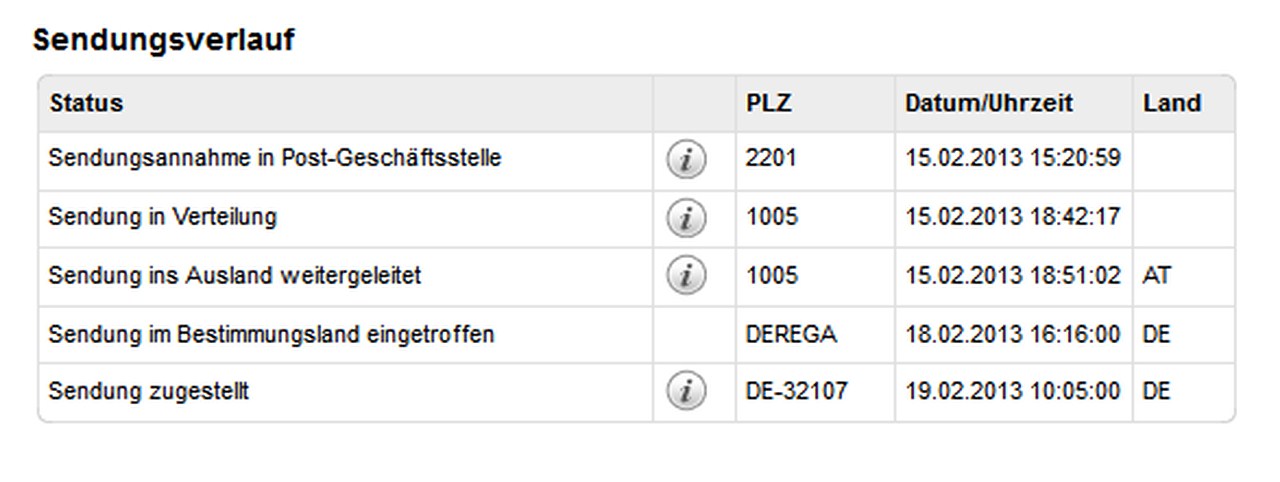
Task: Click the PLZ column header
Action: click(769, 103)
